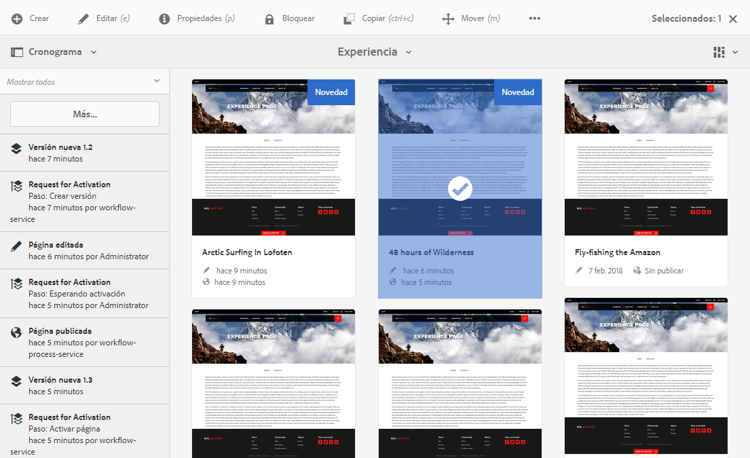Choose Propiedades (p) action
The width and height of the screenshot is (750, 458).
(206, 18)
